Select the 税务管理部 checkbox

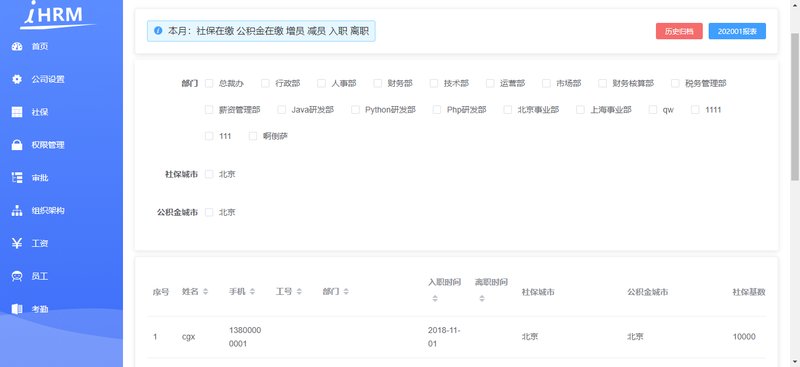[675, 83]
